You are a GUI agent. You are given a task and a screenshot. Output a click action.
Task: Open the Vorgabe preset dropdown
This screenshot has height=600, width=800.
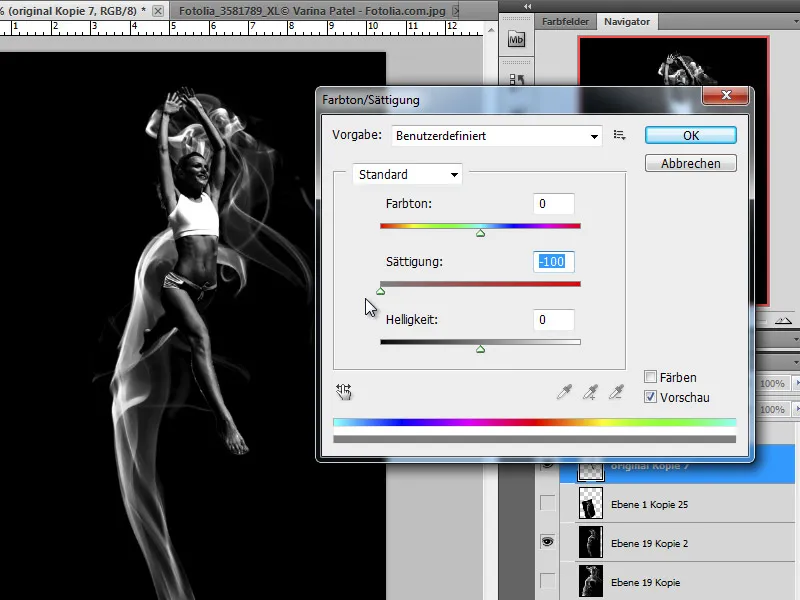[496, 136]
